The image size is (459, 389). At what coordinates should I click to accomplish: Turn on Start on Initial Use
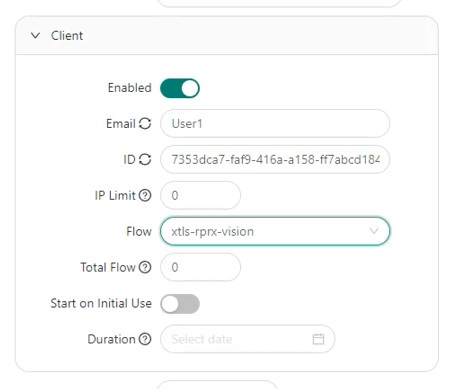tap(180, 304)
